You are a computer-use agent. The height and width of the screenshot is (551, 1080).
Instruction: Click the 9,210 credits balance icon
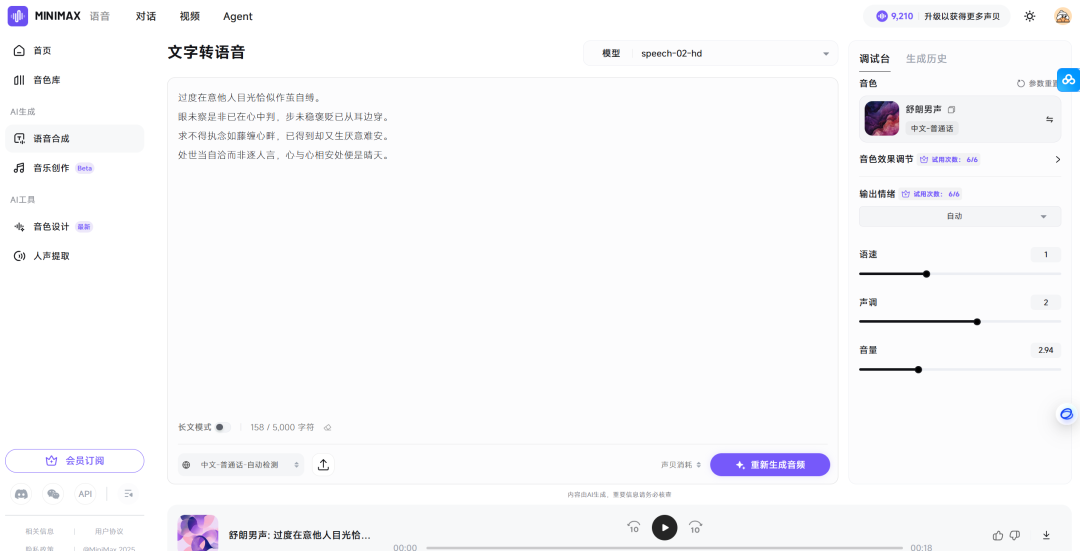click(x=882, y=16)
